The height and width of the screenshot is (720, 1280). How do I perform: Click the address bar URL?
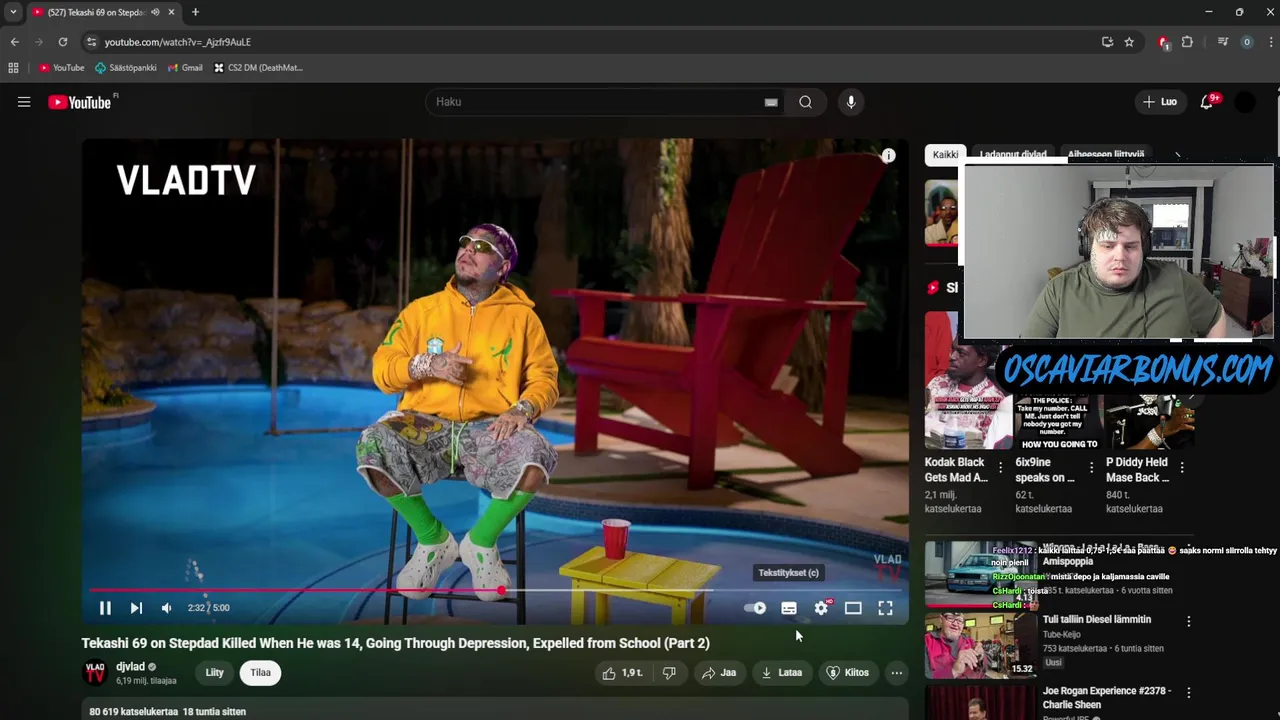click(x=178, y=42)
